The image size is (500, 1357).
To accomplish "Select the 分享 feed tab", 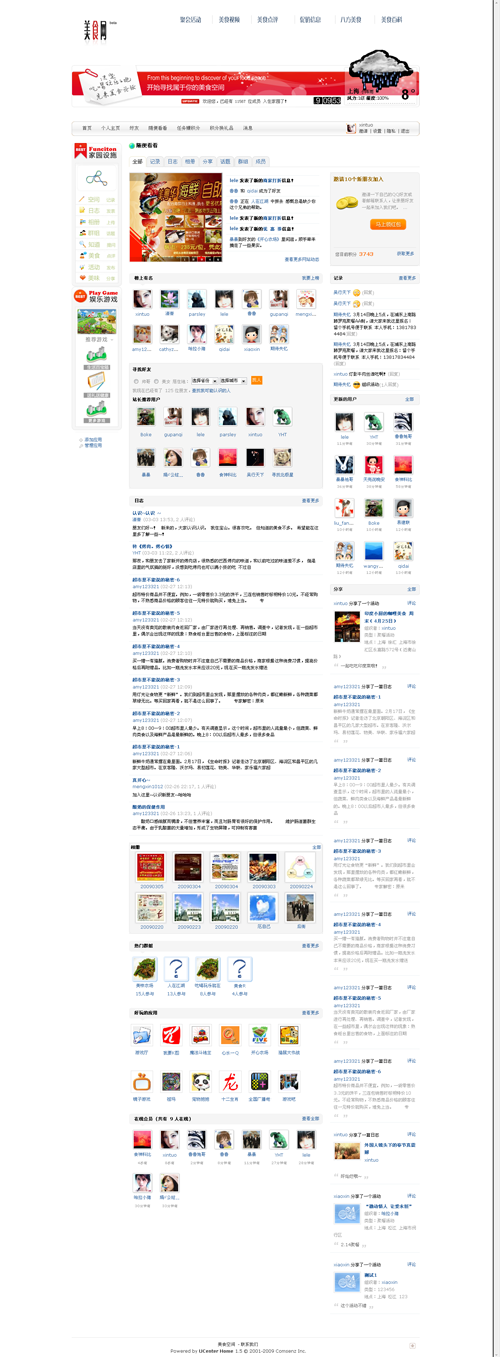I will coord(208,161).
